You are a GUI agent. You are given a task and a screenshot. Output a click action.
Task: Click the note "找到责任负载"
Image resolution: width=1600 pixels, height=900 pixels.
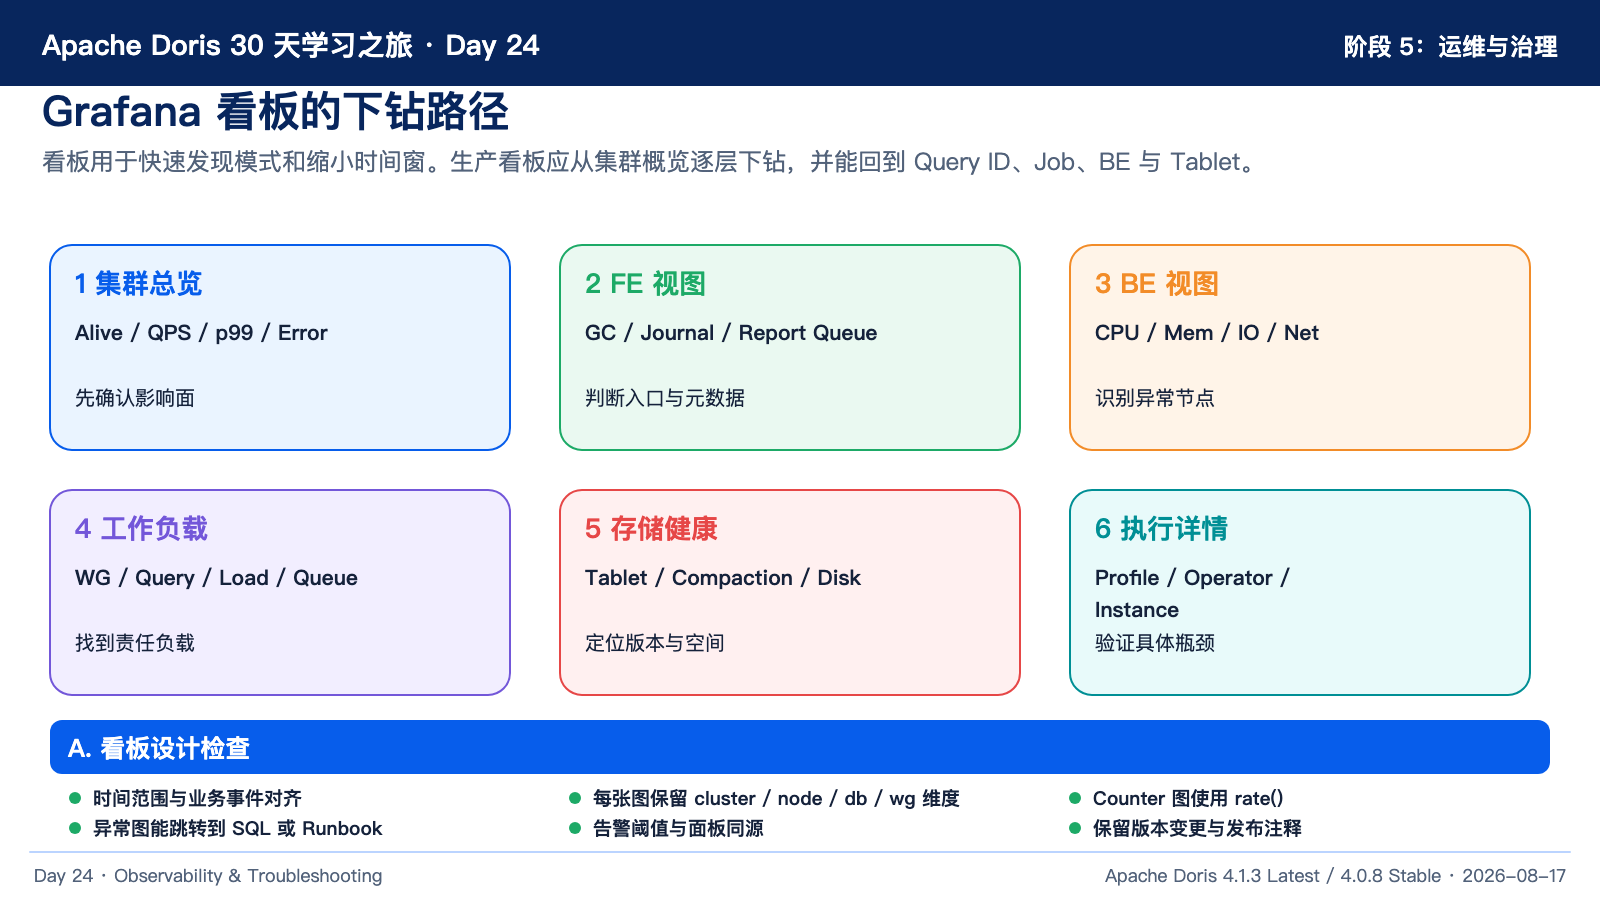coord(135,643)
